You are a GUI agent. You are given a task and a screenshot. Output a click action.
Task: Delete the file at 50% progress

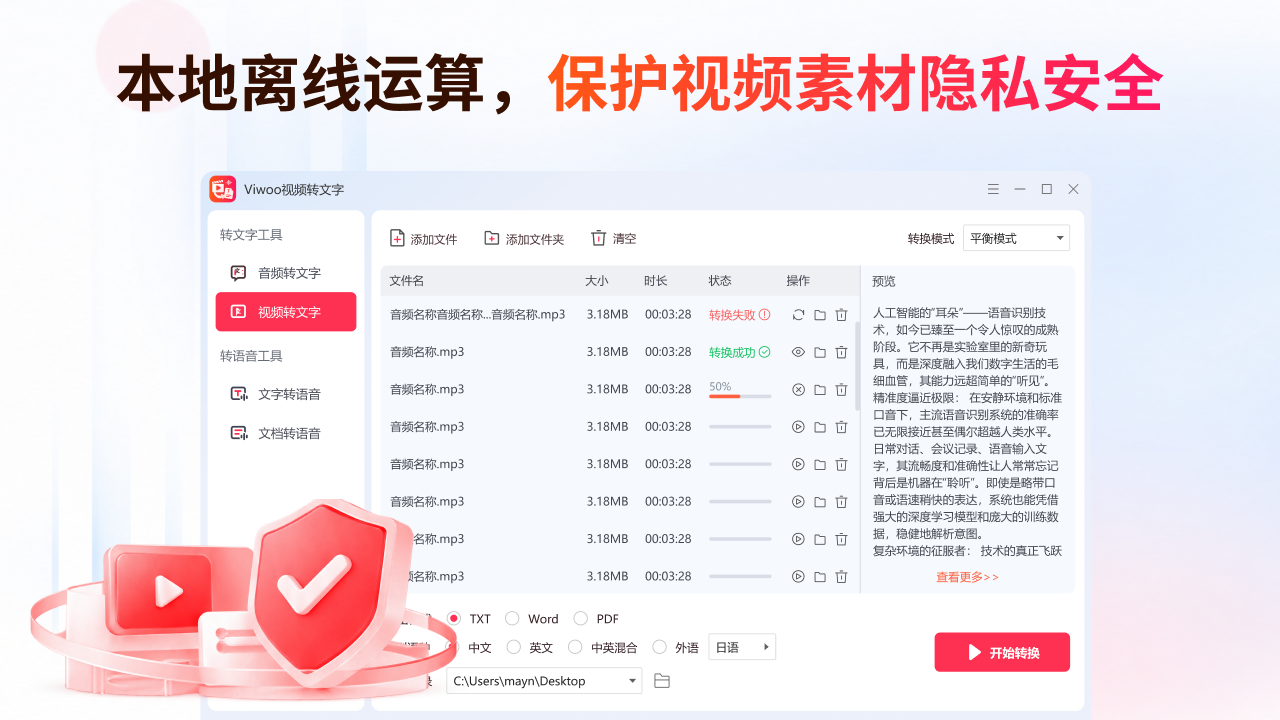point(842,390)
